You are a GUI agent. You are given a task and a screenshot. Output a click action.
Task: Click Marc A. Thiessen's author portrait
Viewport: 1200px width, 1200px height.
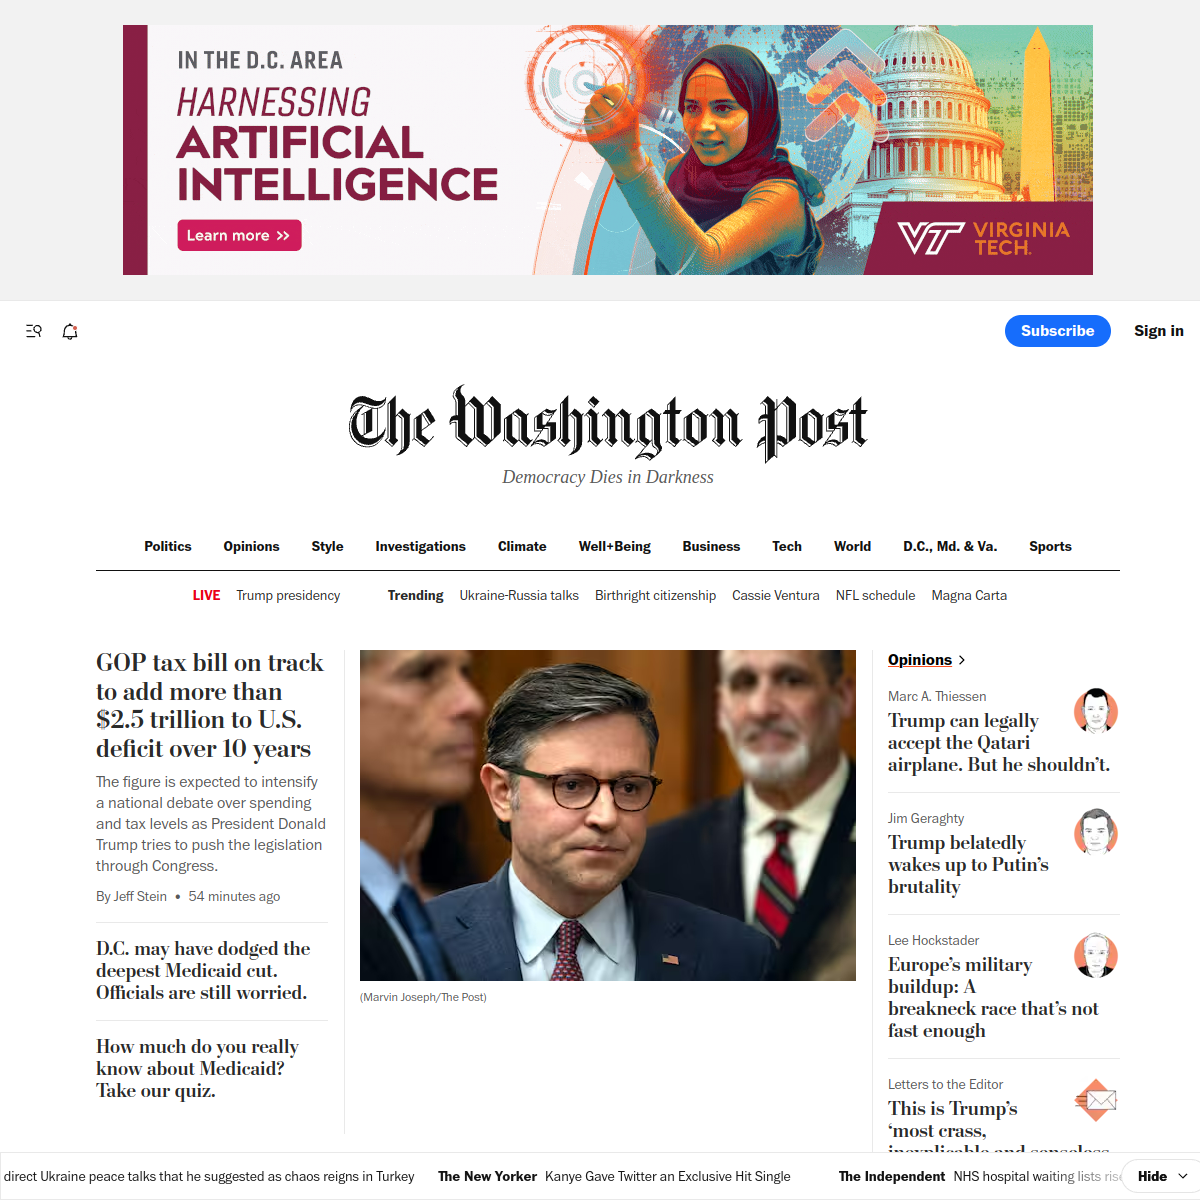[1096, 711]
